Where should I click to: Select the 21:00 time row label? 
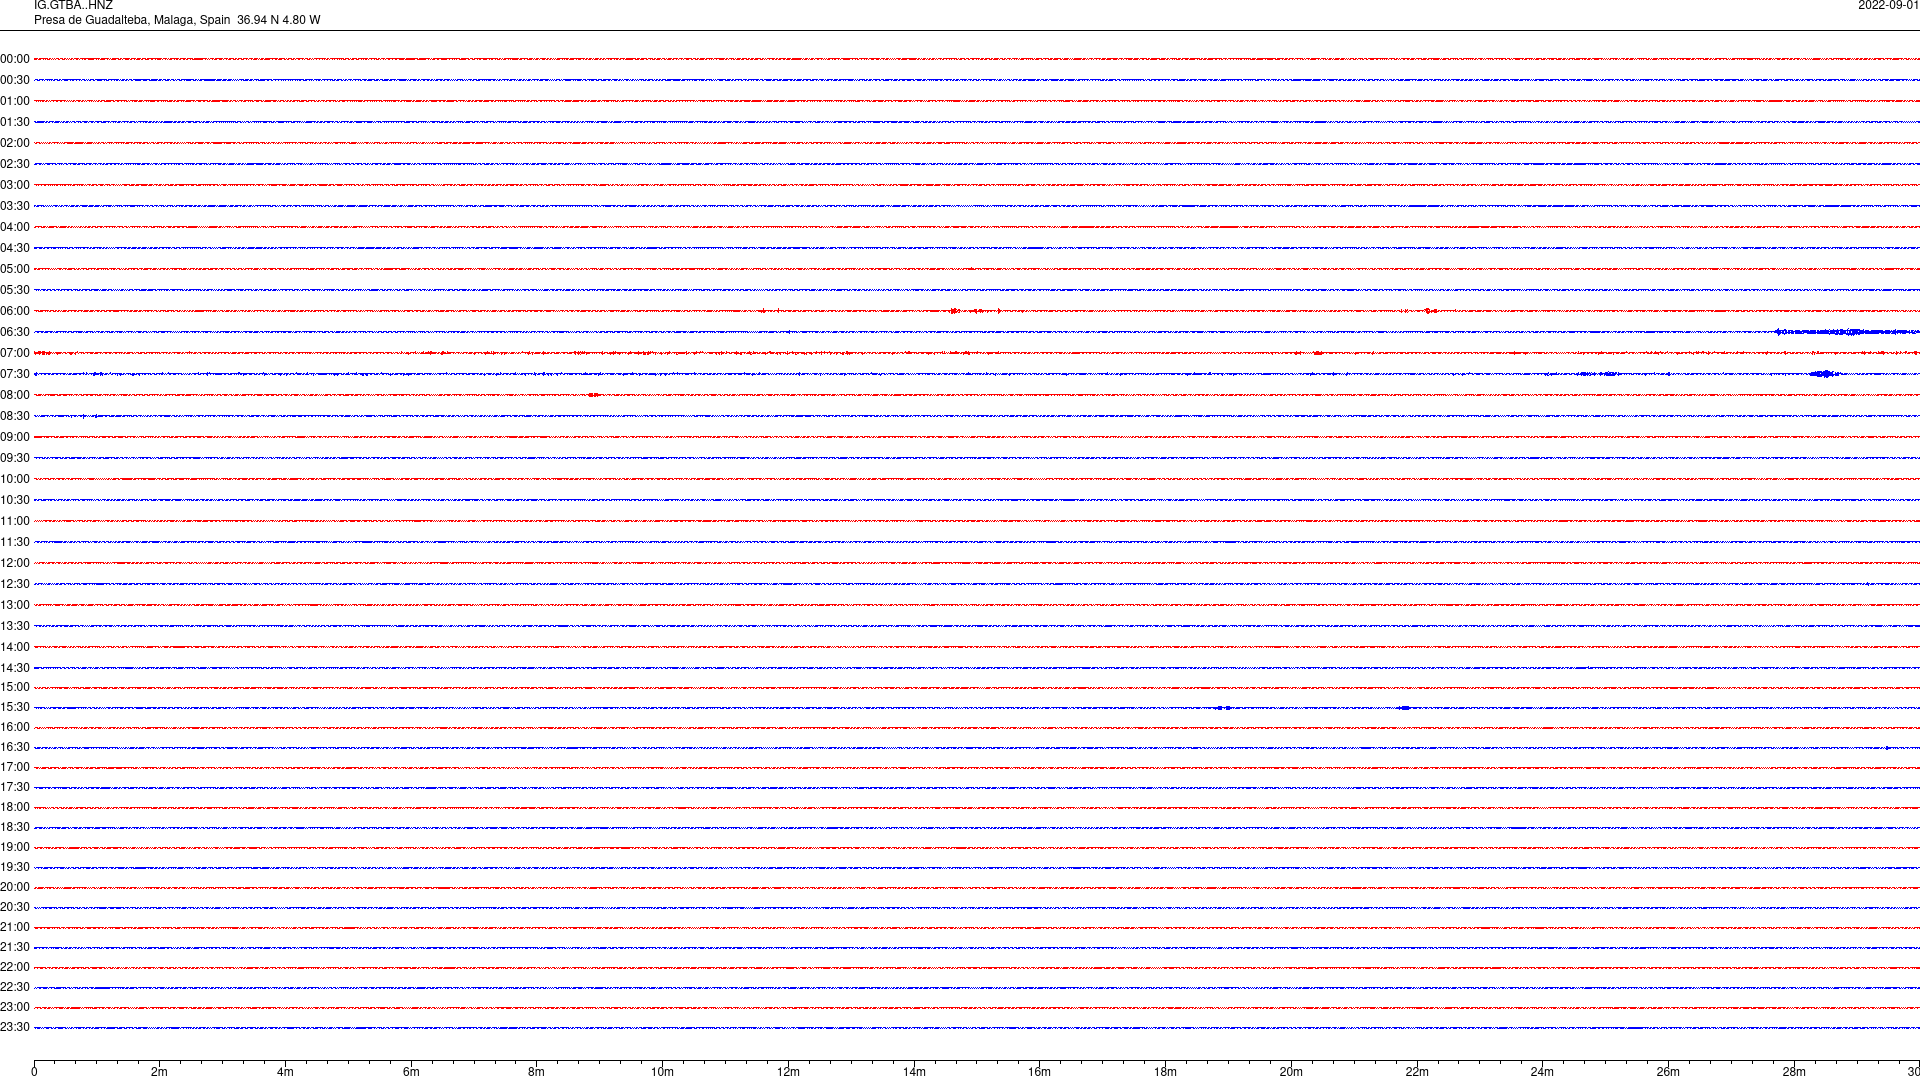(15, 927)
